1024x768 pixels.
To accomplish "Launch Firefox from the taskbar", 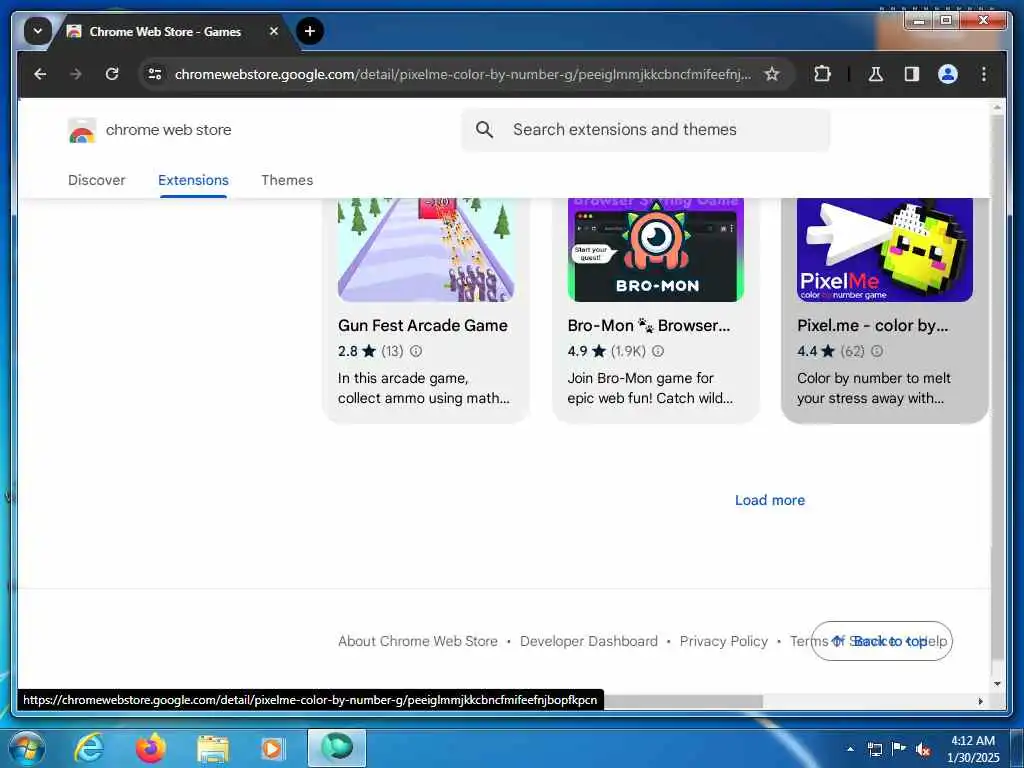I will click(151, 748).
